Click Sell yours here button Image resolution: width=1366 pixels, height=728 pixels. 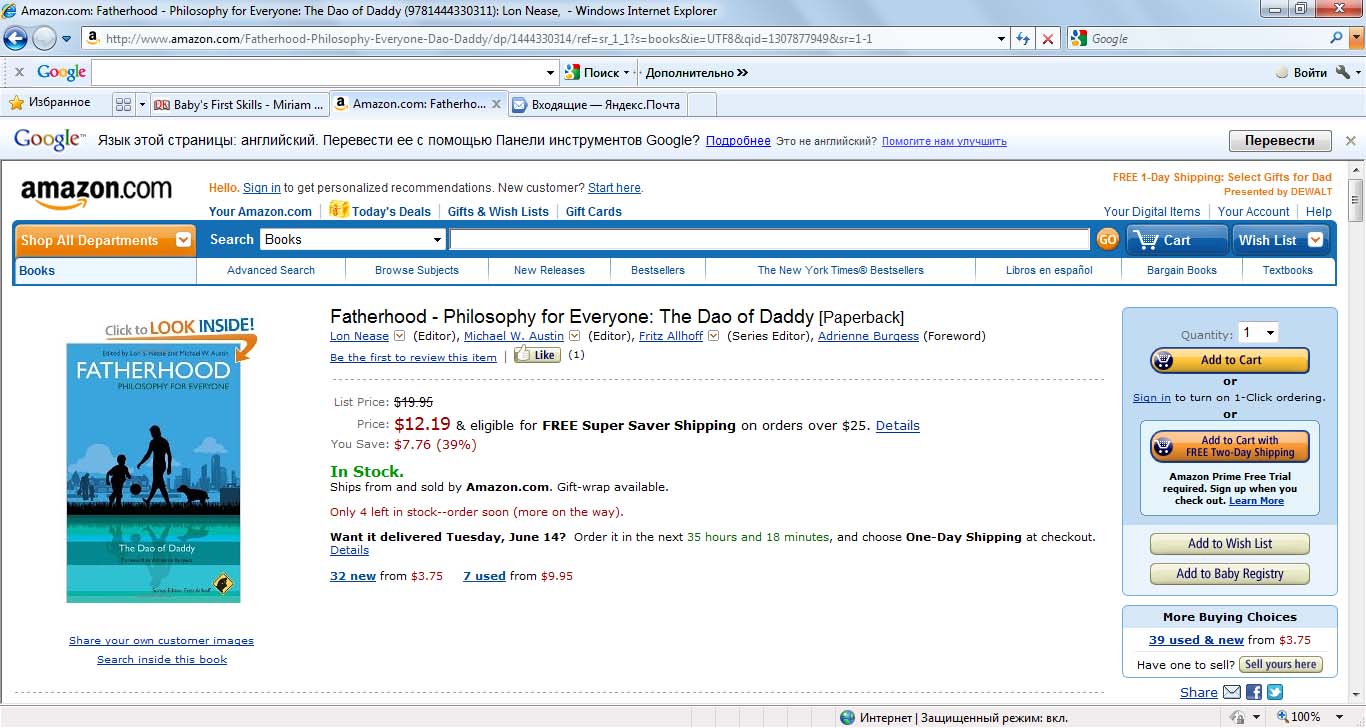pyautogui.click(x=1281, y=664)
